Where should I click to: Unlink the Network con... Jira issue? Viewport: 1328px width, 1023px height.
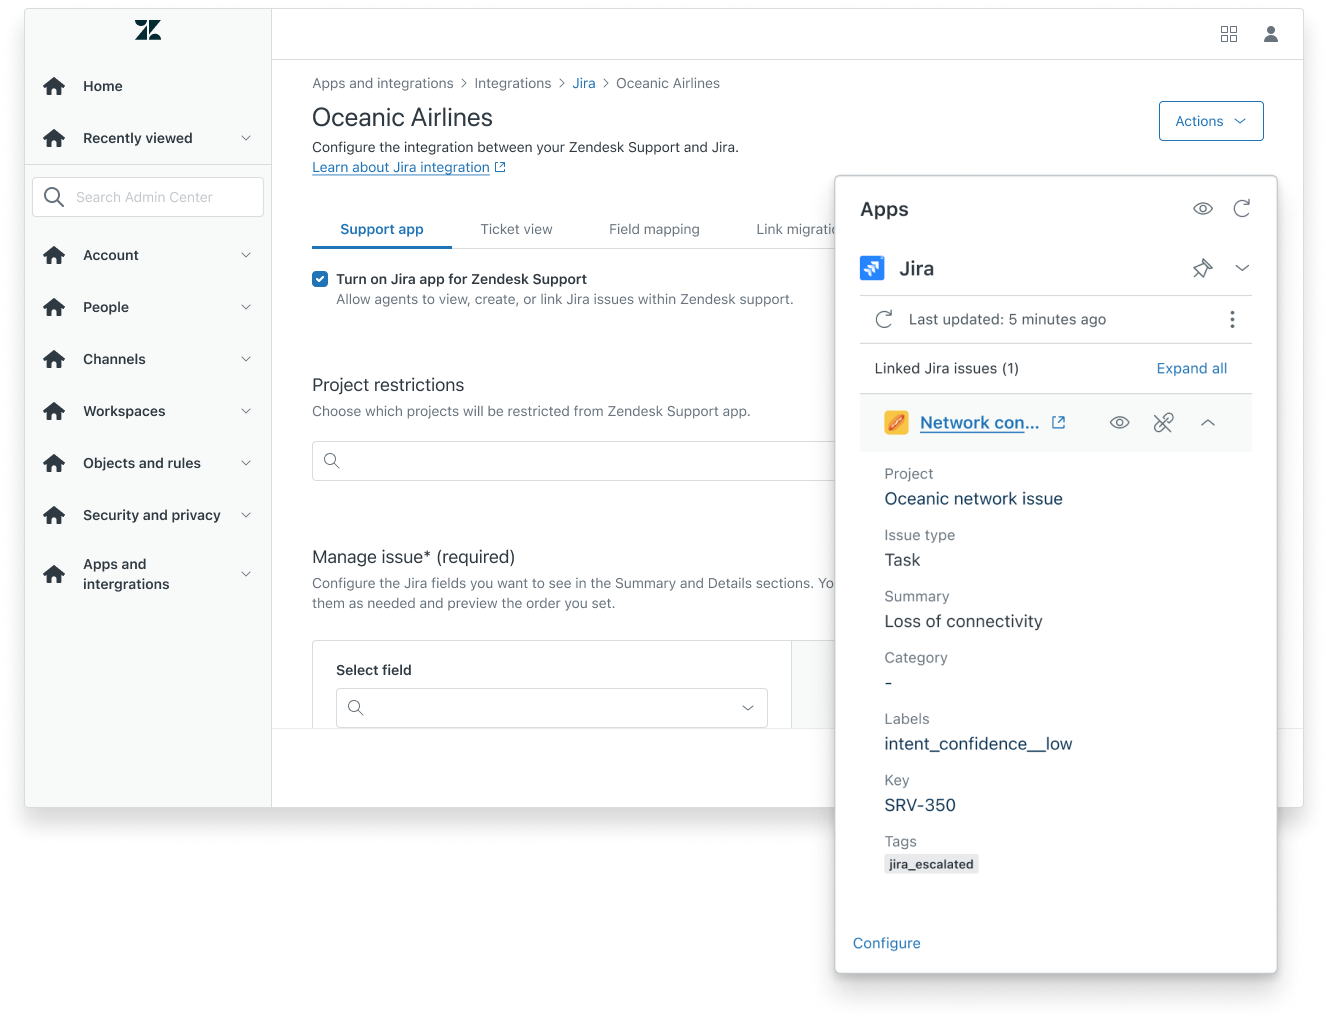tap(1163, 423)
